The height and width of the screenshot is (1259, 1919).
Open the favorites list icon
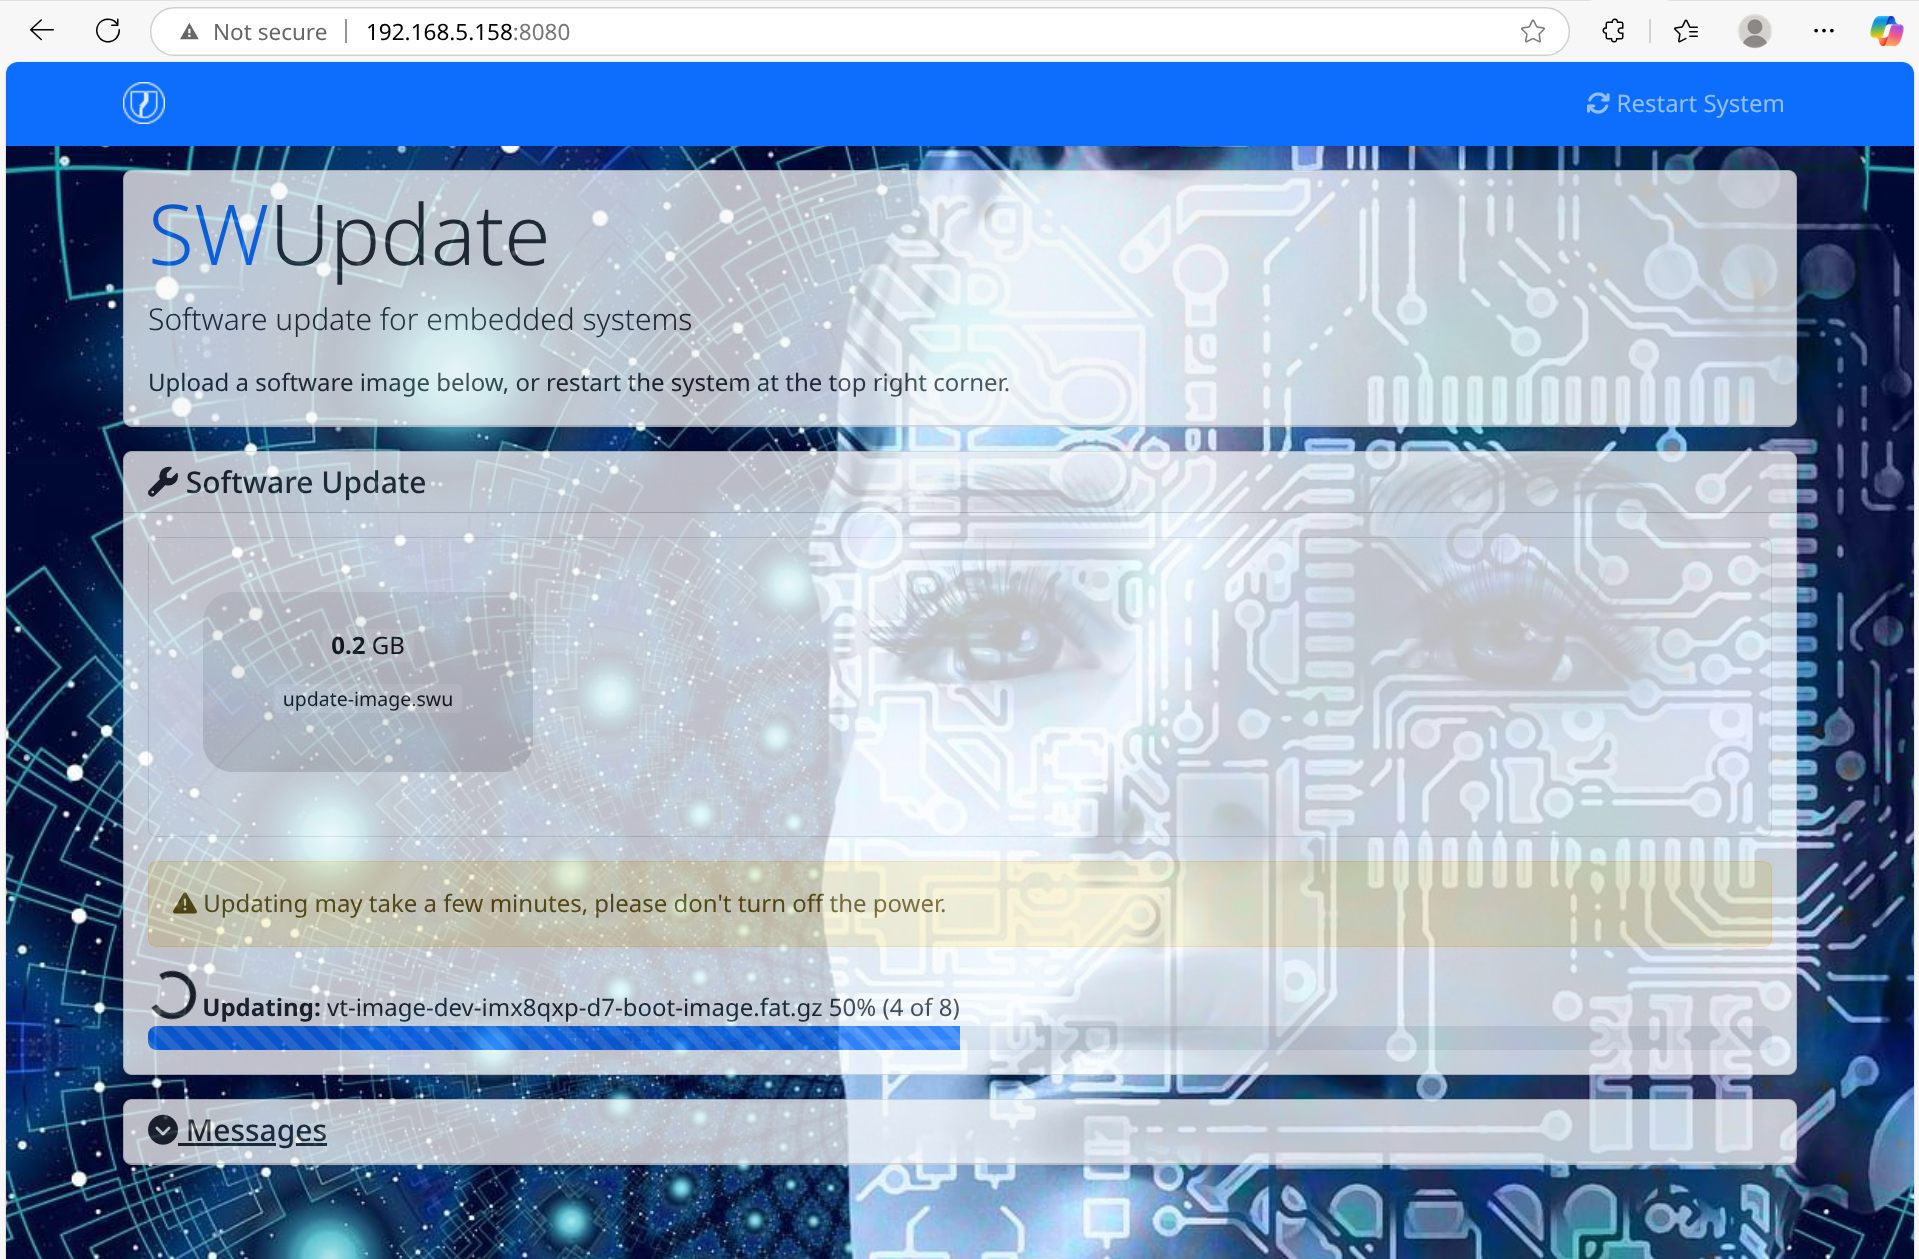click(x=1686, y=32)
